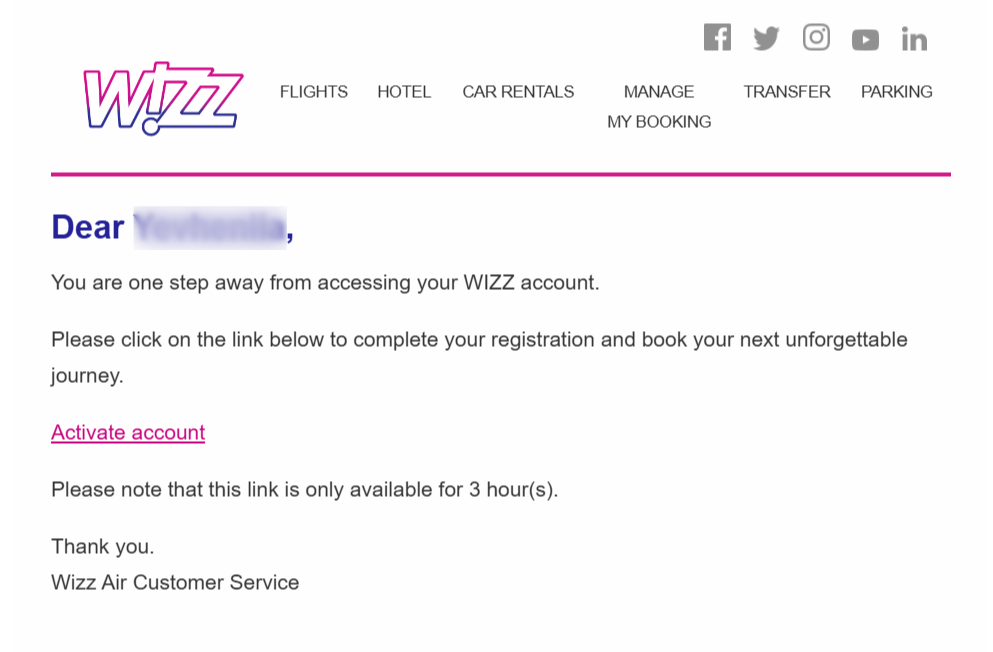Click the Activate account link

(x=128, y=433)
